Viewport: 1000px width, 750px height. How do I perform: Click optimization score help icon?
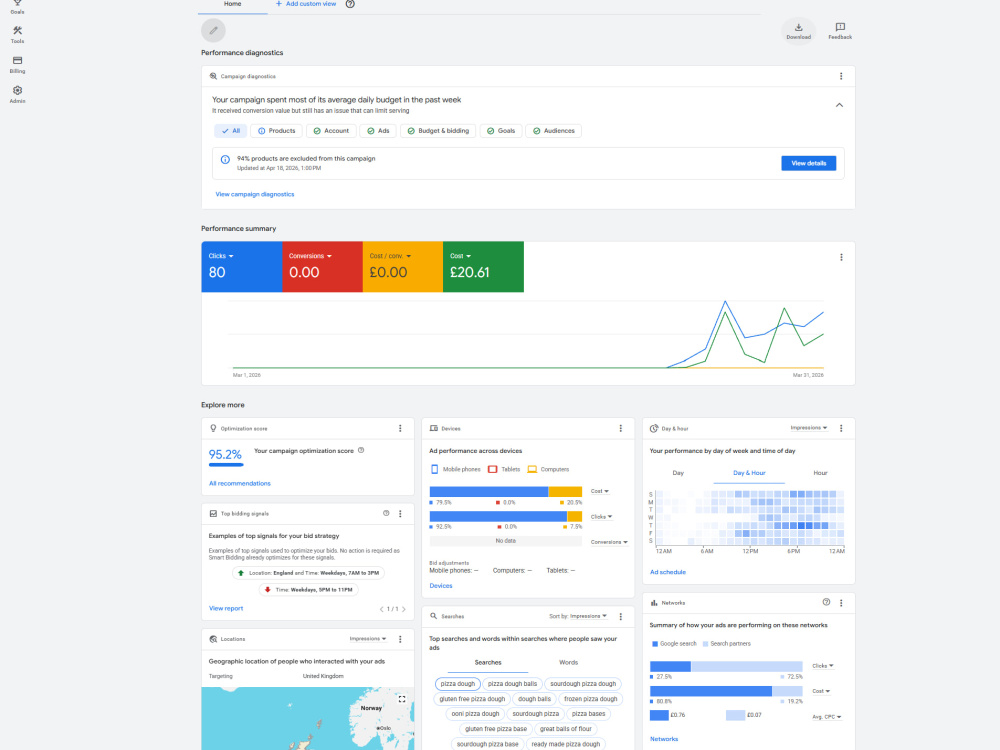coord(361,450)
